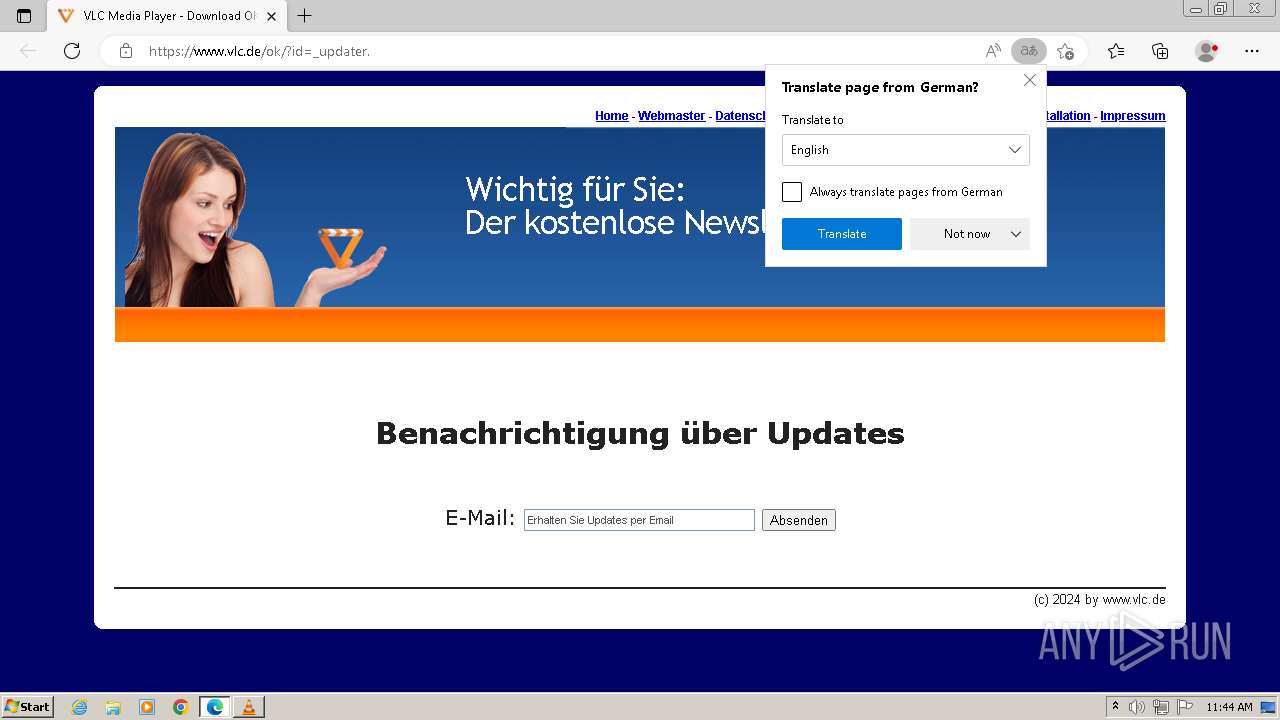This screenshot has width=1280, height=720.
Task: Click the translate icon in address bar
Action: [1028, 51]
